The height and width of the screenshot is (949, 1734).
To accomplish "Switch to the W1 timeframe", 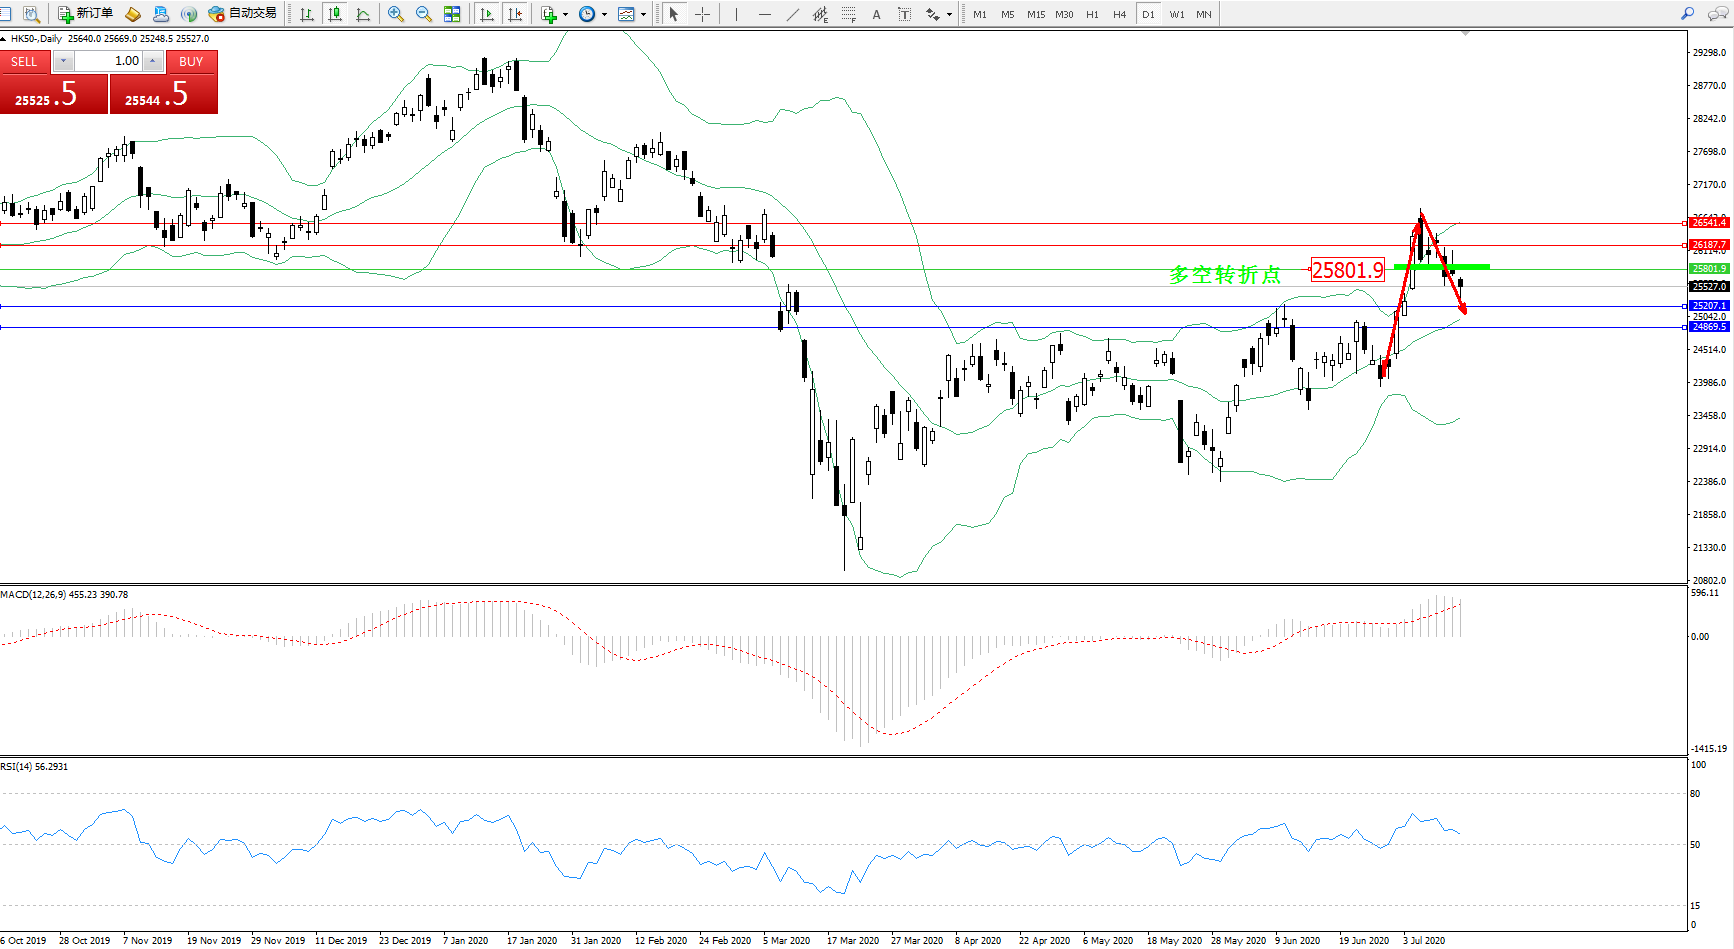I will tap(1176, 14).
